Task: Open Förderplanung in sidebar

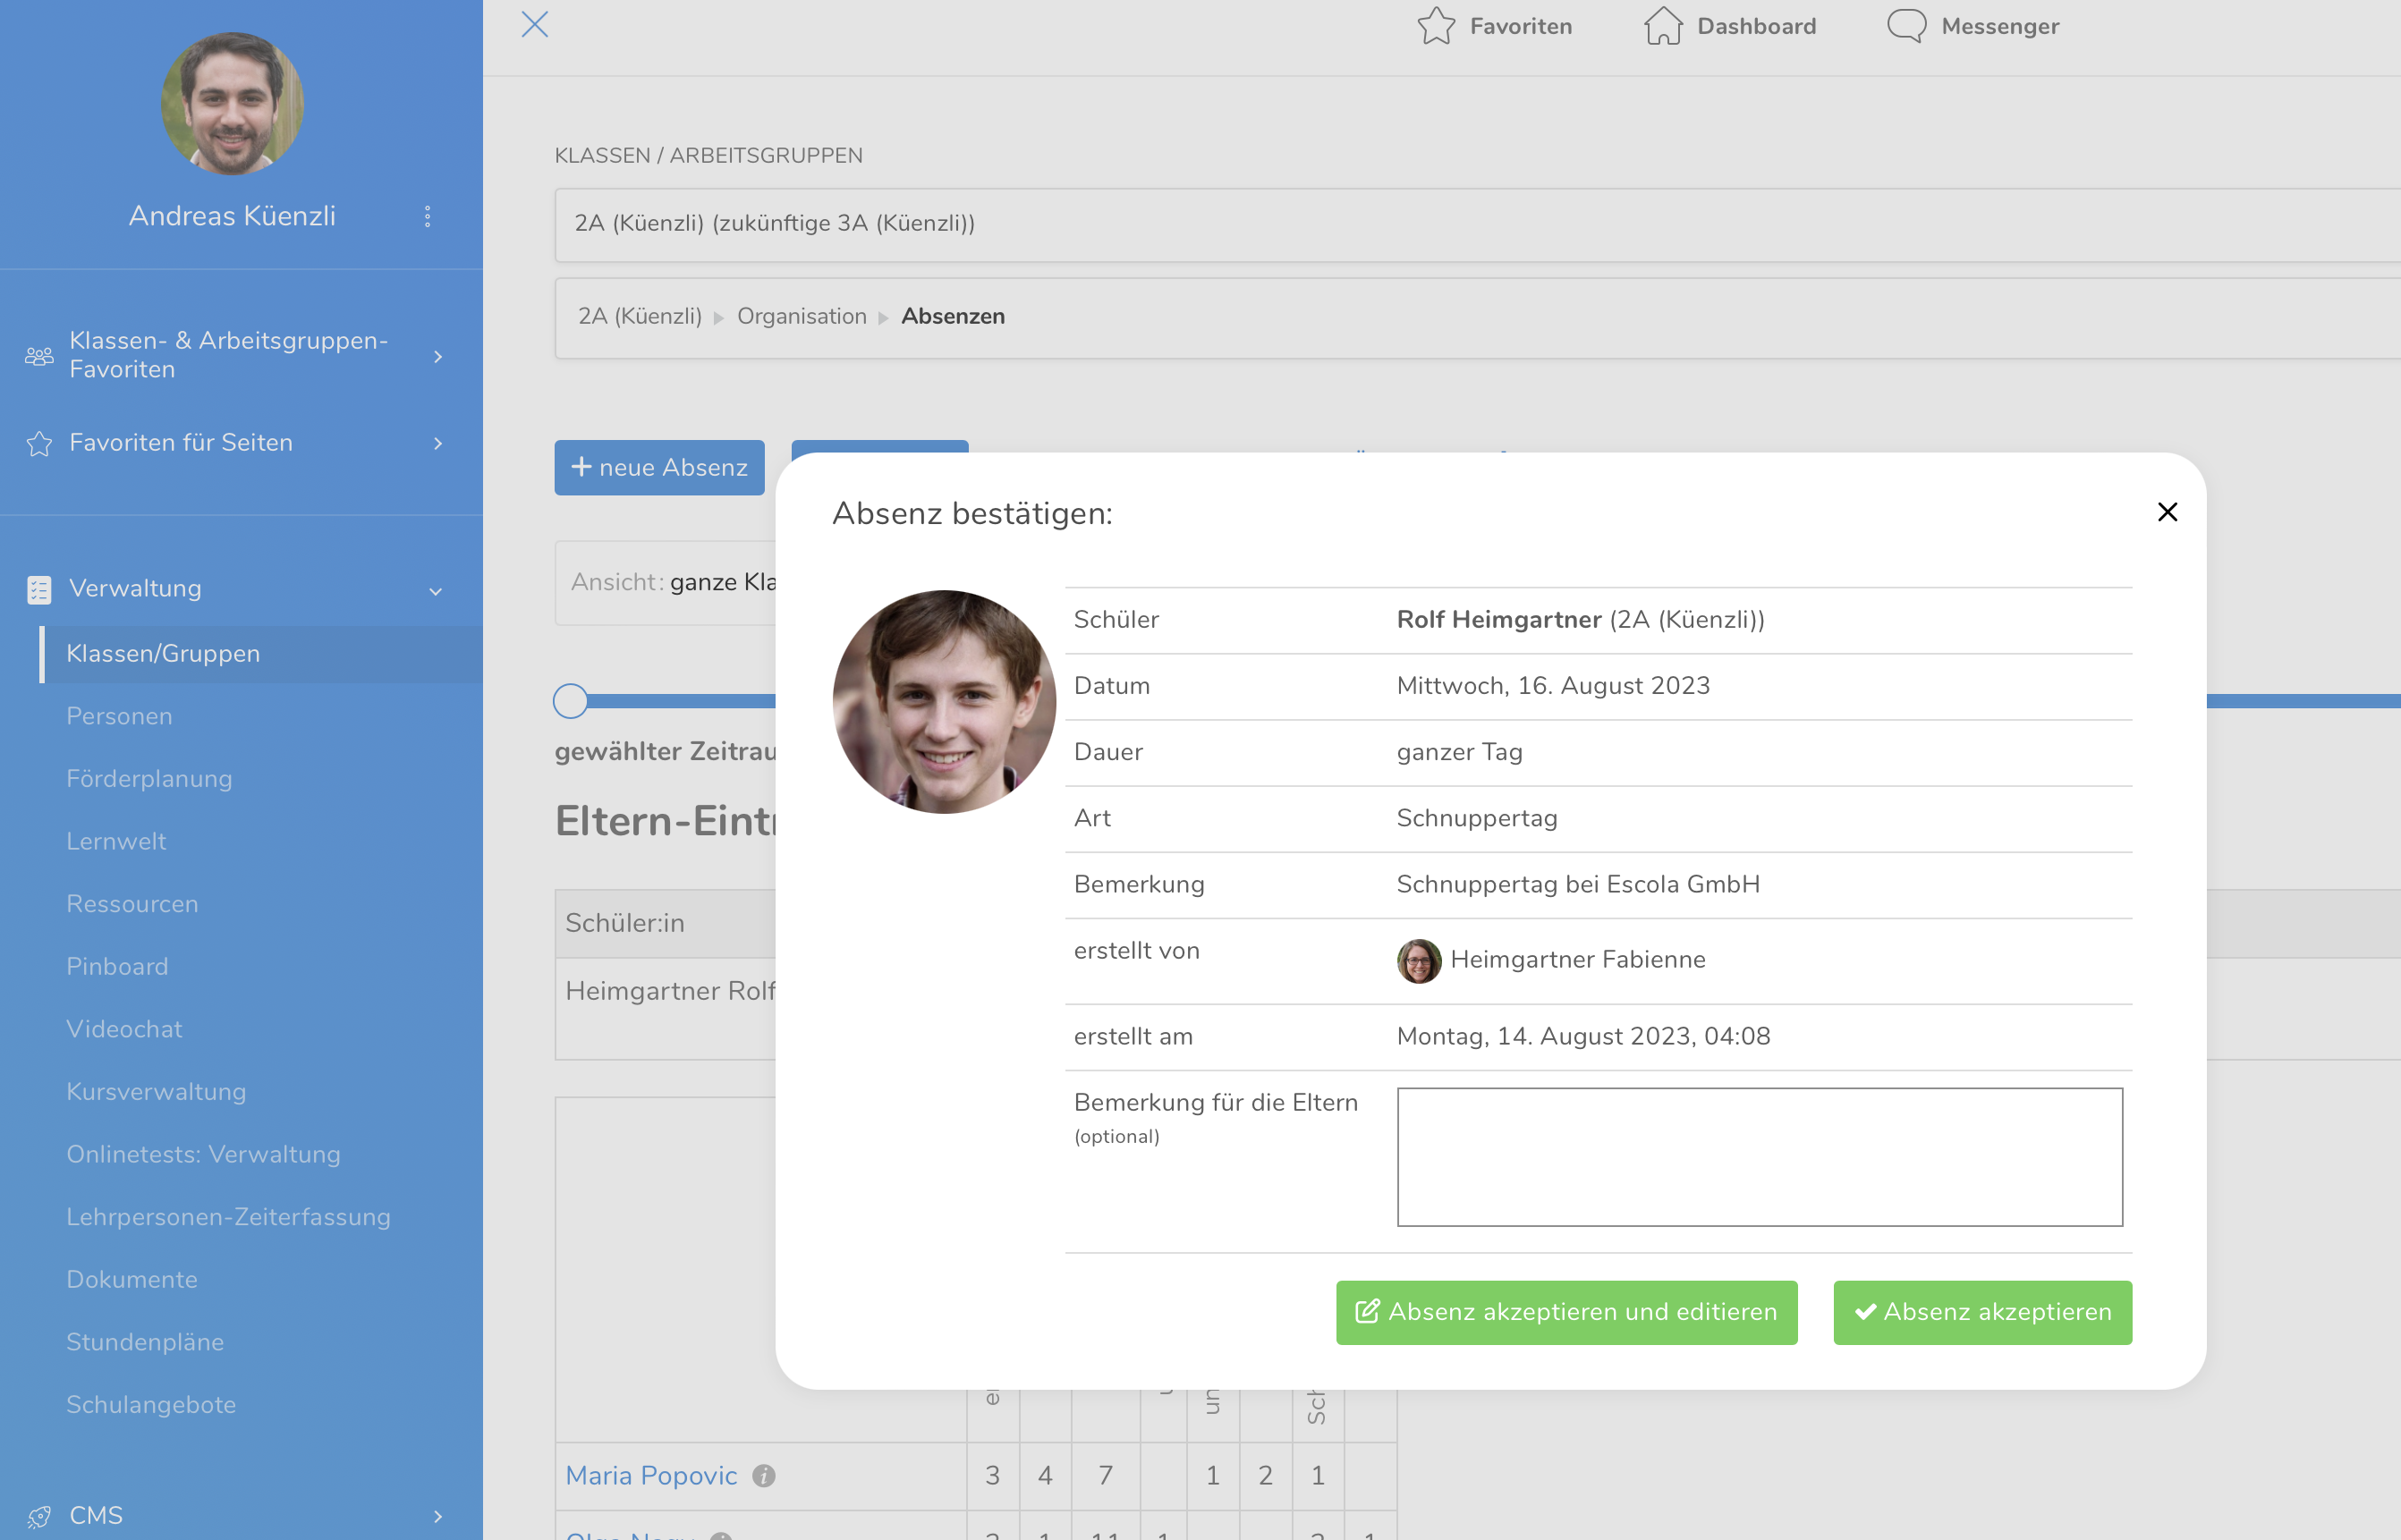Action: (x=149, y=779)
